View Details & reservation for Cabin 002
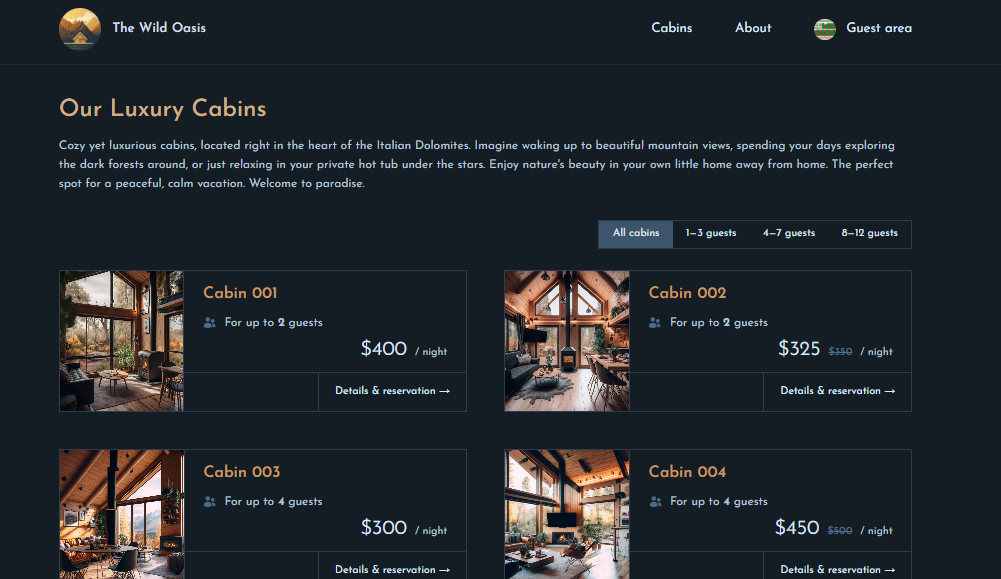The width and height of the screenshot is (1001, 579). [x=837, y=391]
